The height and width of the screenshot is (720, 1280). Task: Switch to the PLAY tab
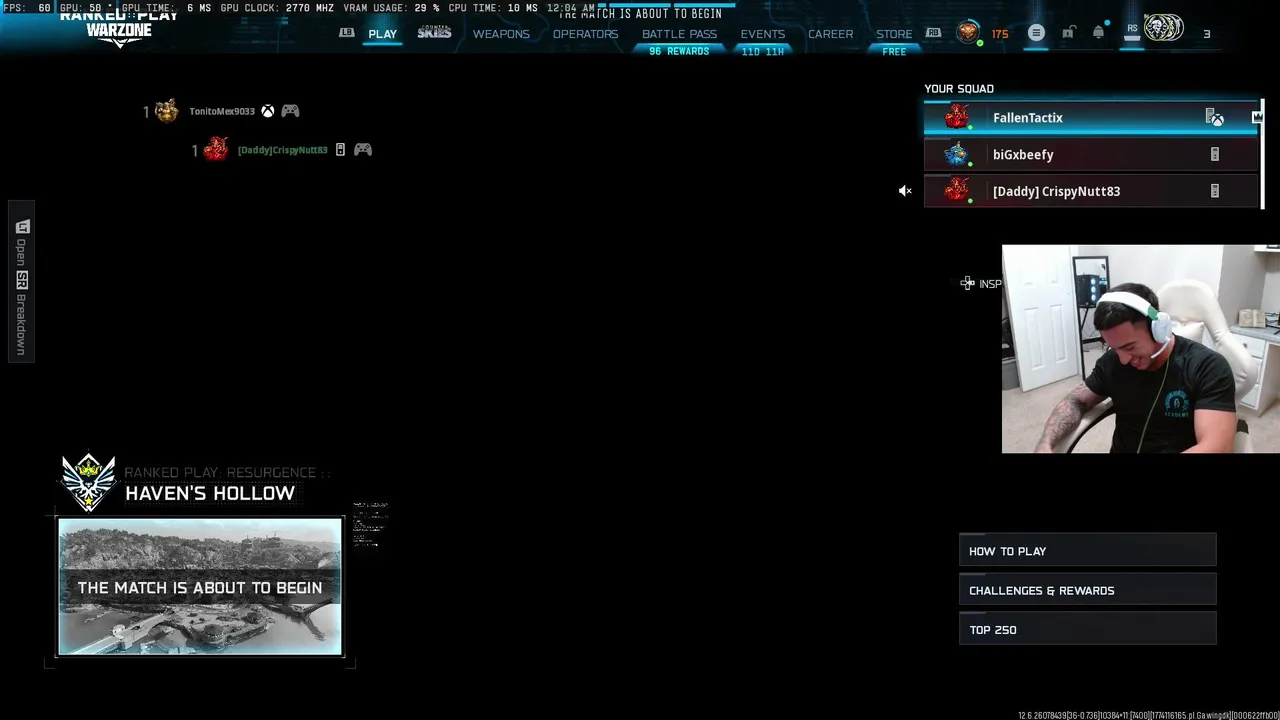pos(382,34)
